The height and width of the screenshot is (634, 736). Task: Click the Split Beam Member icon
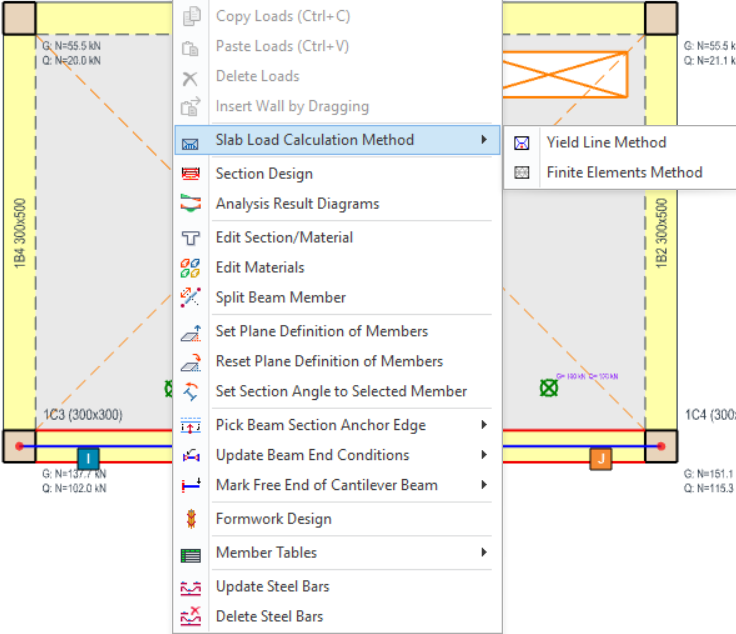[x=190, y=298]
